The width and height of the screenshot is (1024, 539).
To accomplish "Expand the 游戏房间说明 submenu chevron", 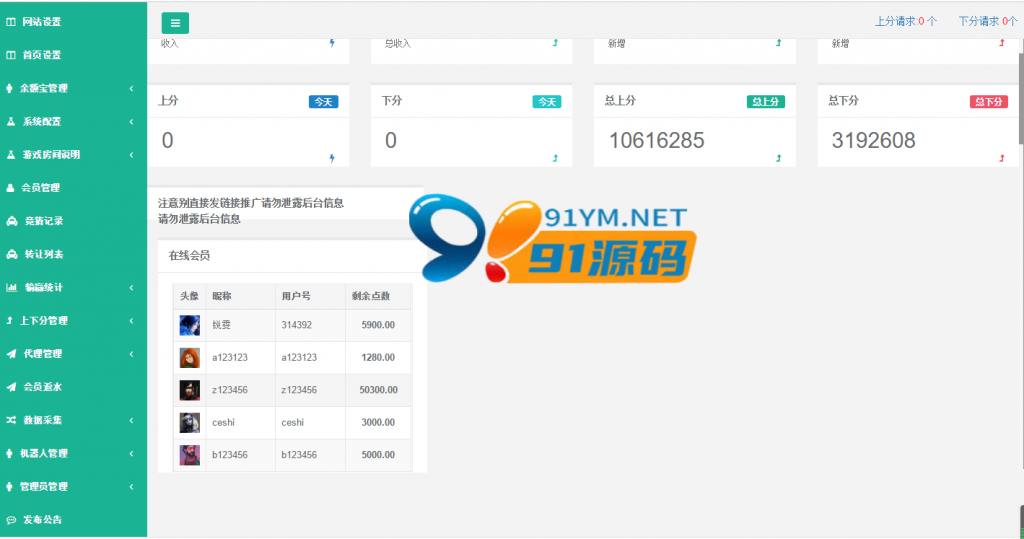I will [x=131, y=155].
